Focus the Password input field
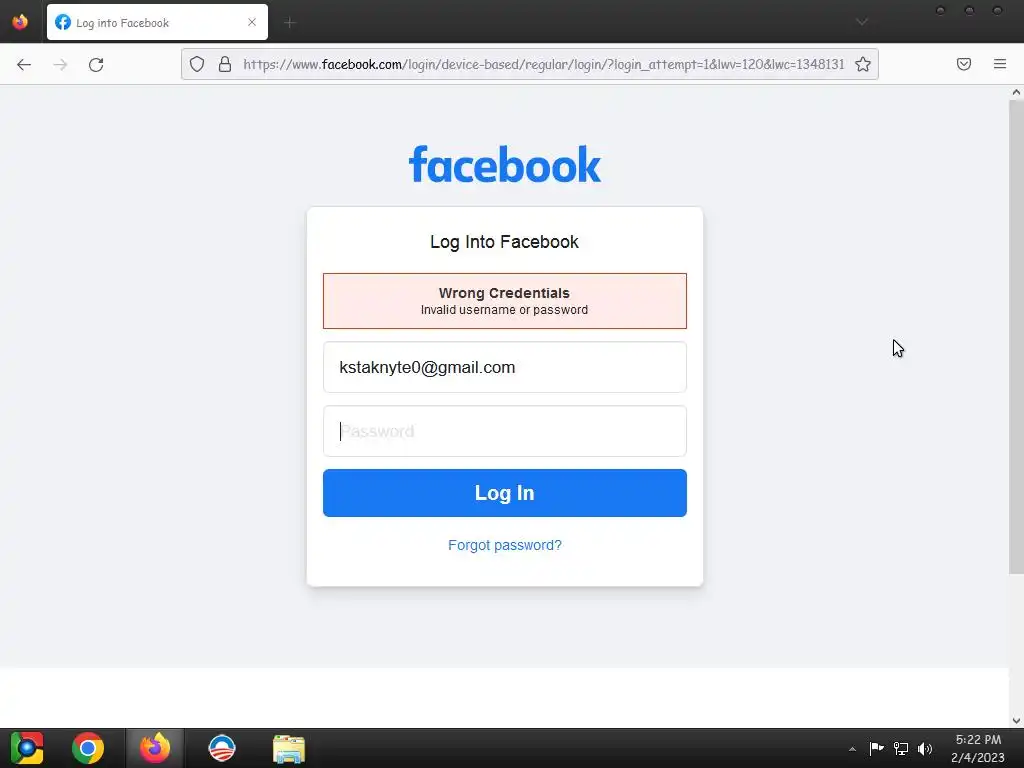Screen dimensions: 1024x768 point(505,431)
